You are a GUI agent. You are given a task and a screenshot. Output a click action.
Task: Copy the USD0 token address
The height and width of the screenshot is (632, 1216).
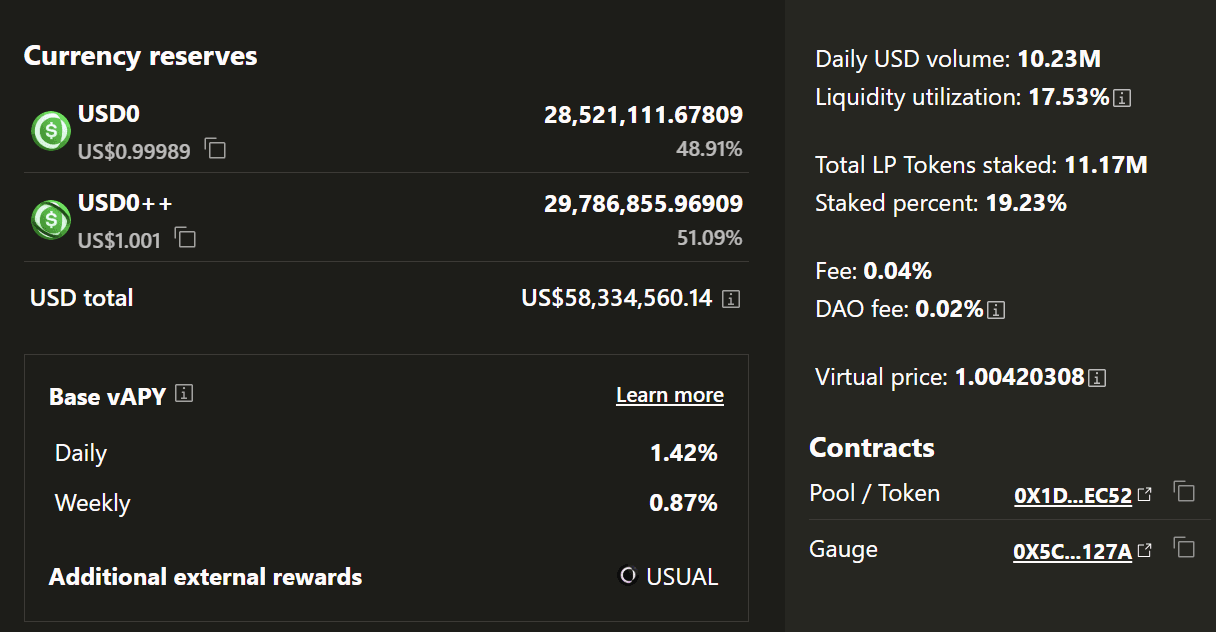(215, 149)
